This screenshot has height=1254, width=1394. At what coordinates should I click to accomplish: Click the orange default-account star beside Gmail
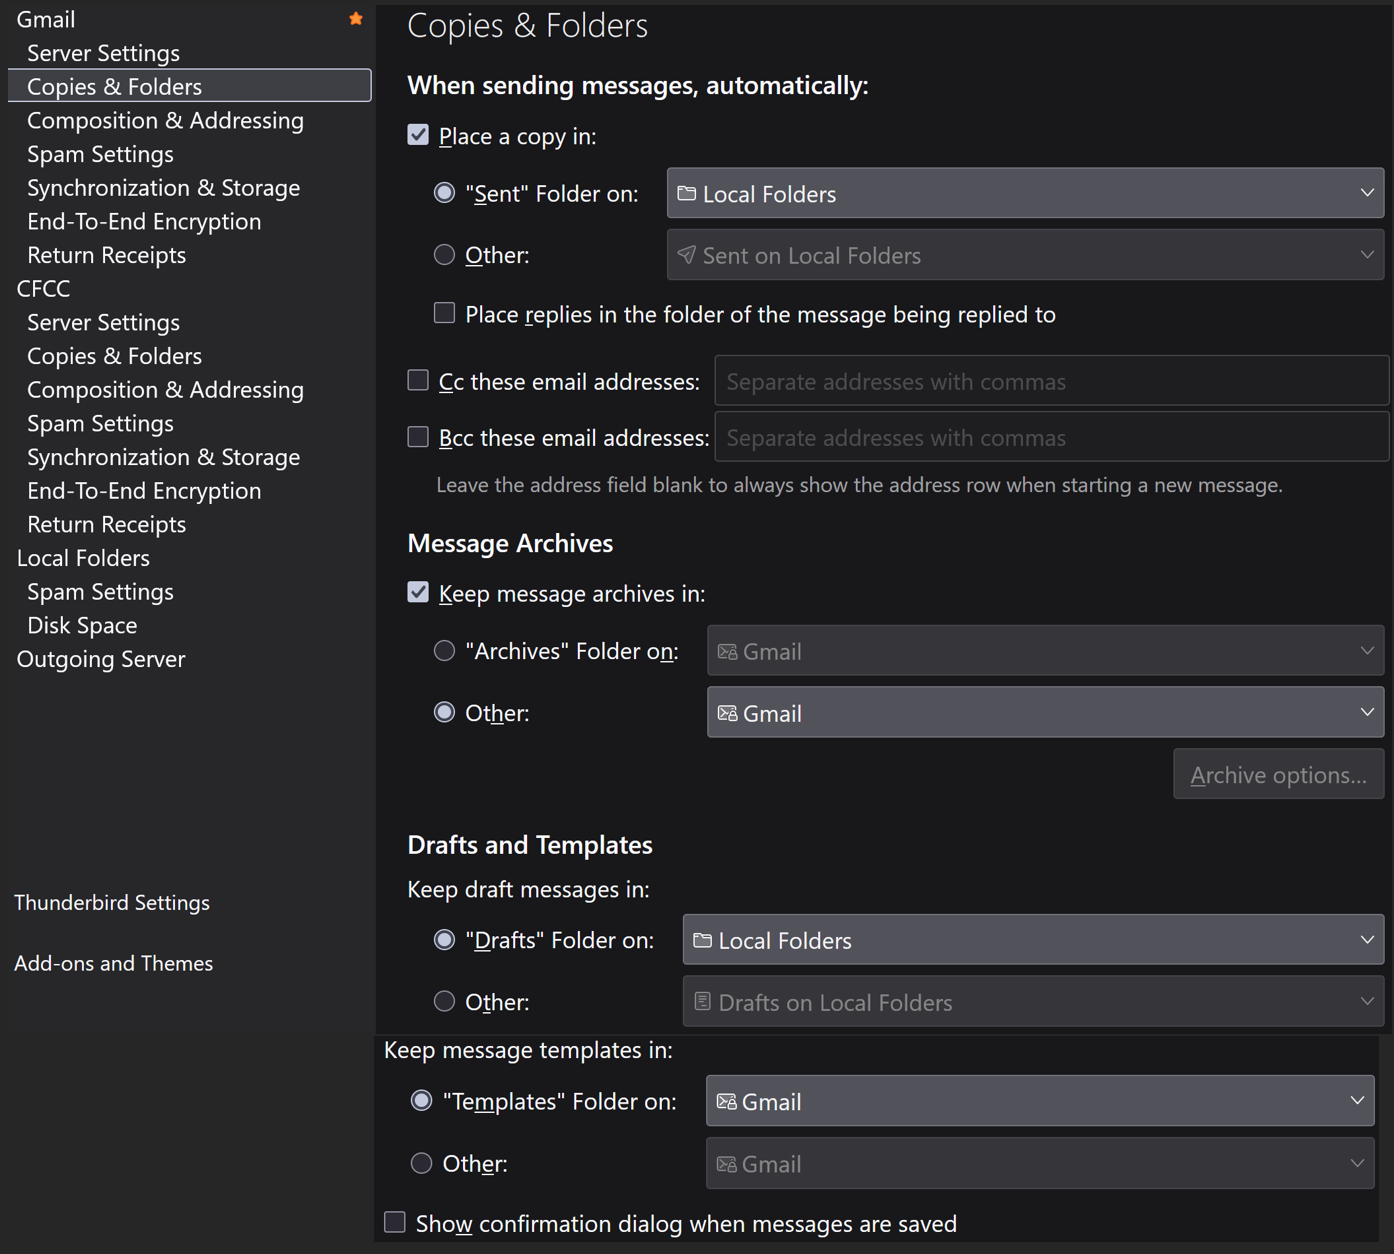(355, 19)
